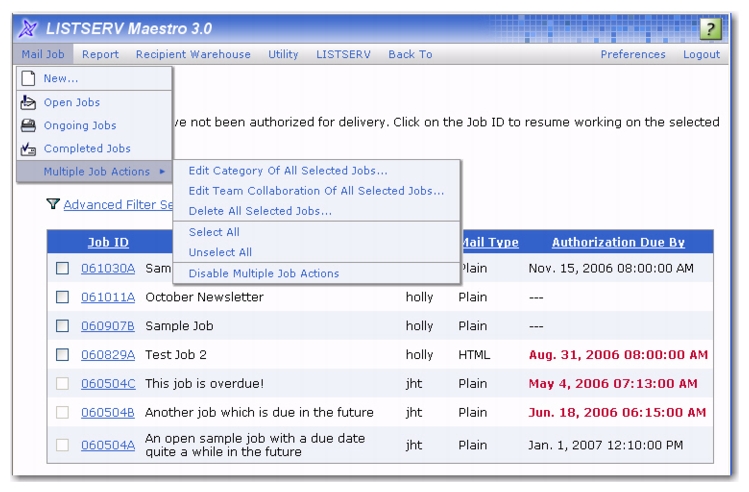Open job 060504C link
Screen dimensions: 749x492
[108, 384]
